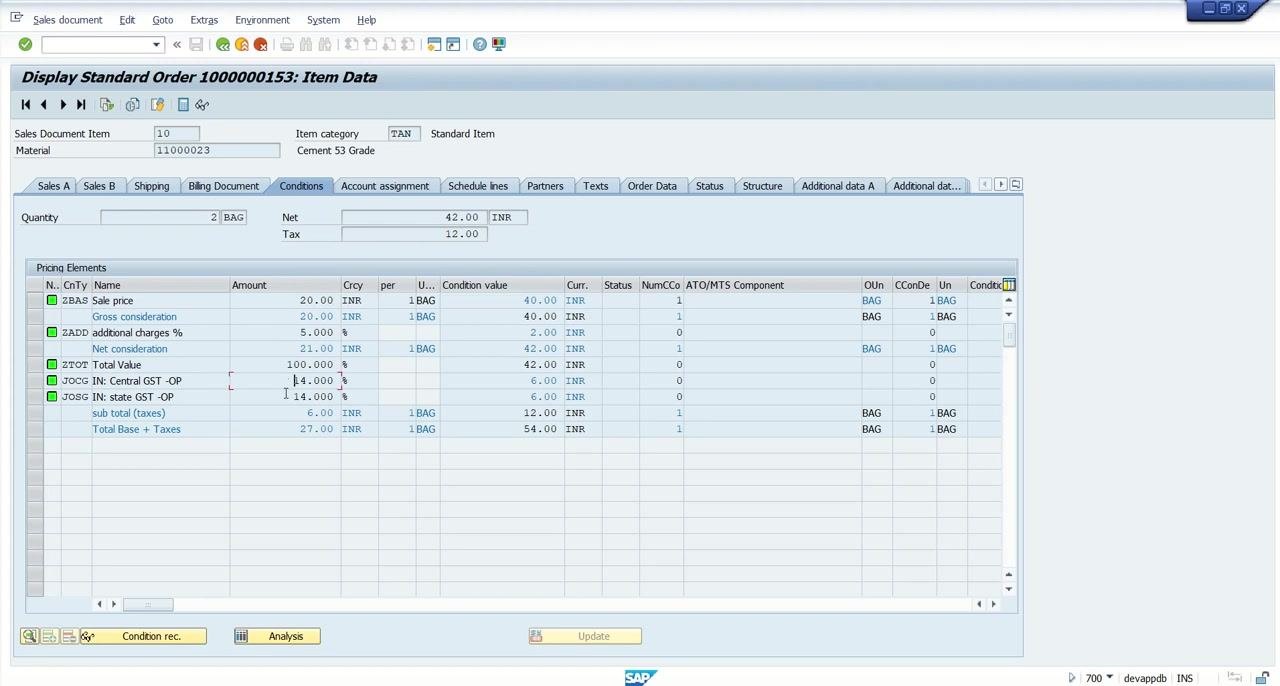
Task: Switch to the Shipping tab
Action: (151, 186)
